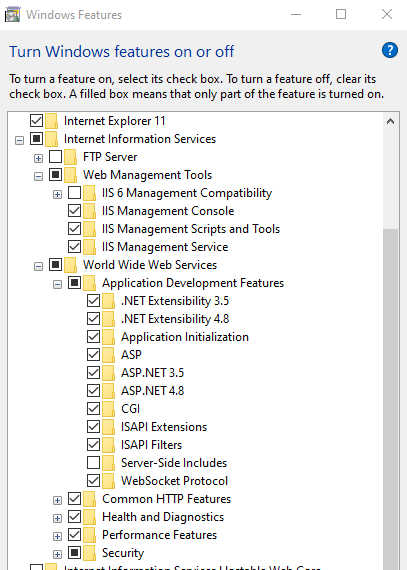Click the Application Initialization folder icon
407x570 pixels.
point(108,337)
